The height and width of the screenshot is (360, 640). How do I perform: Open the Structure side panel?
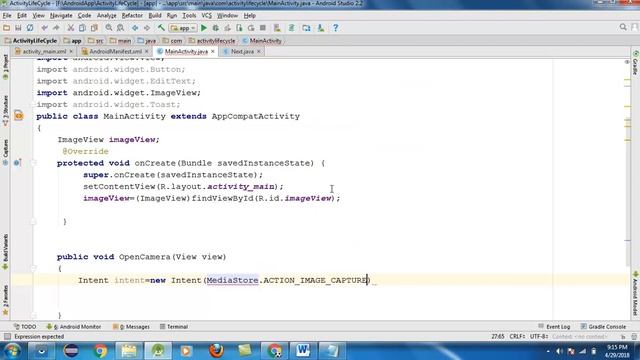pyautogui.click(x=5, y=110)
